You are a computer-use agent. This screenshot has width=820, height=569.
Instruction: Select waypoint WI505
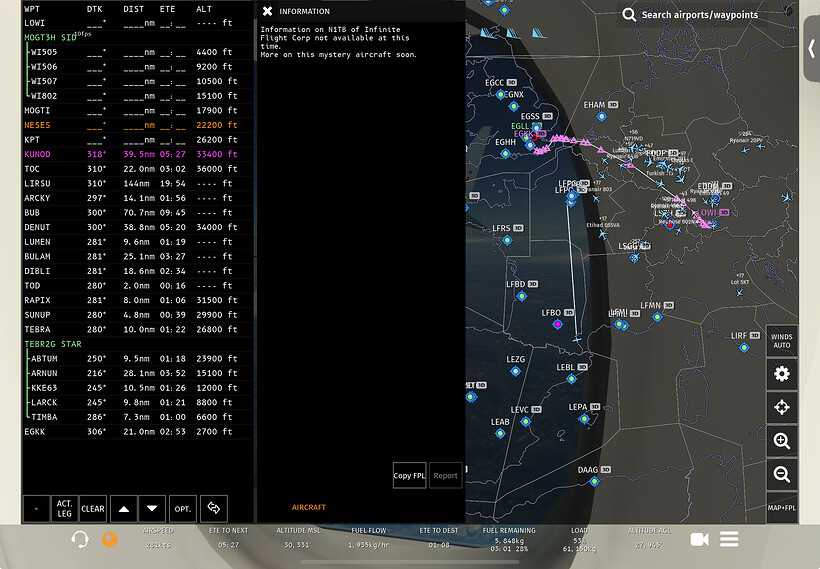pyautogui.click(x=139, y=52)
